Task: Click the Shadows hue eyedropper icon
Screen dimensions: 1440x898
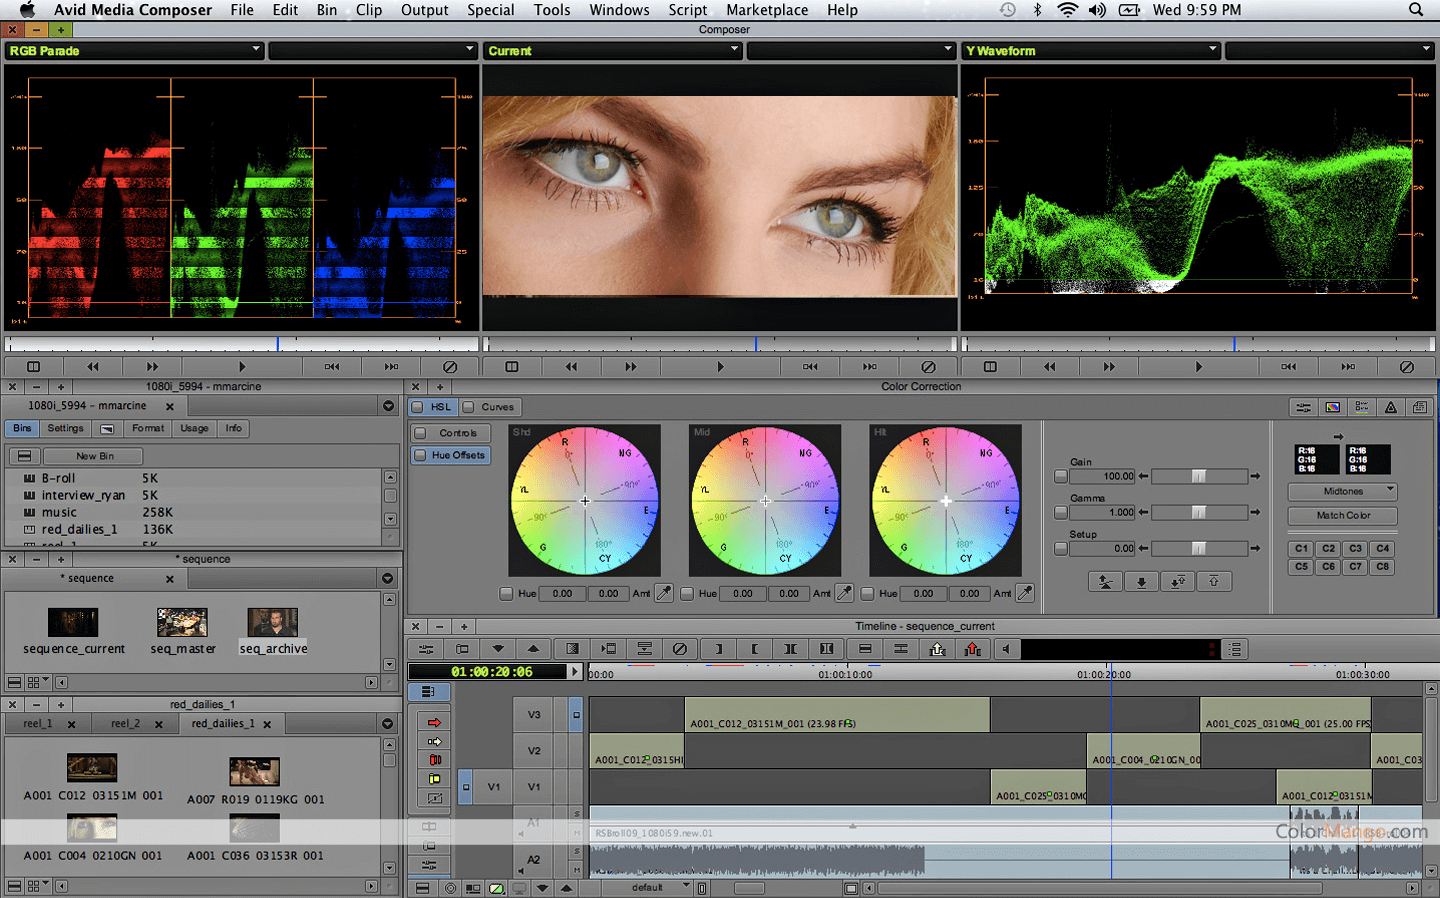Action: point(663,593)
